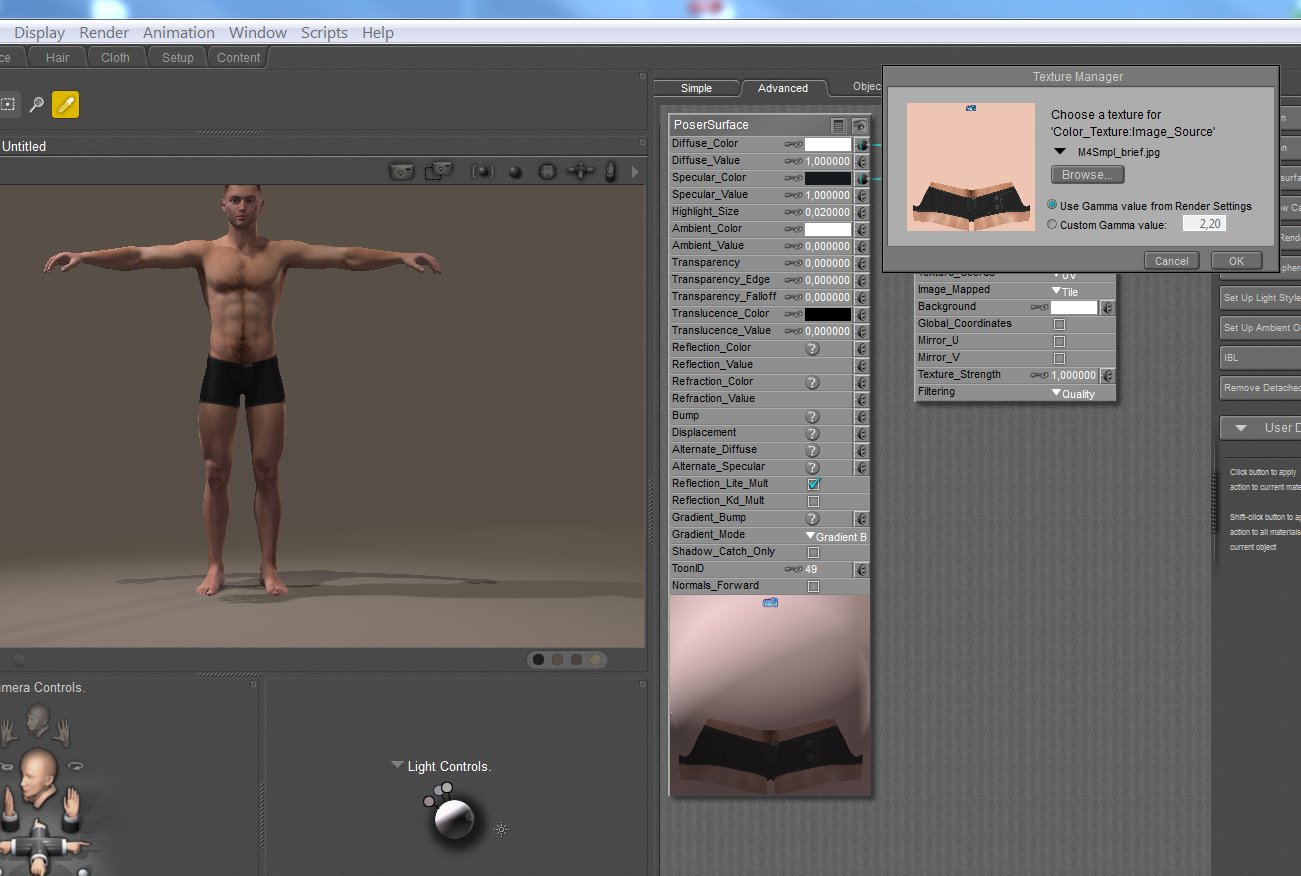Expand the M4Smpl_brief.jpg texture dropdown
Viewport: 1301px width, 876px height.
click(x=1059, y=152)
